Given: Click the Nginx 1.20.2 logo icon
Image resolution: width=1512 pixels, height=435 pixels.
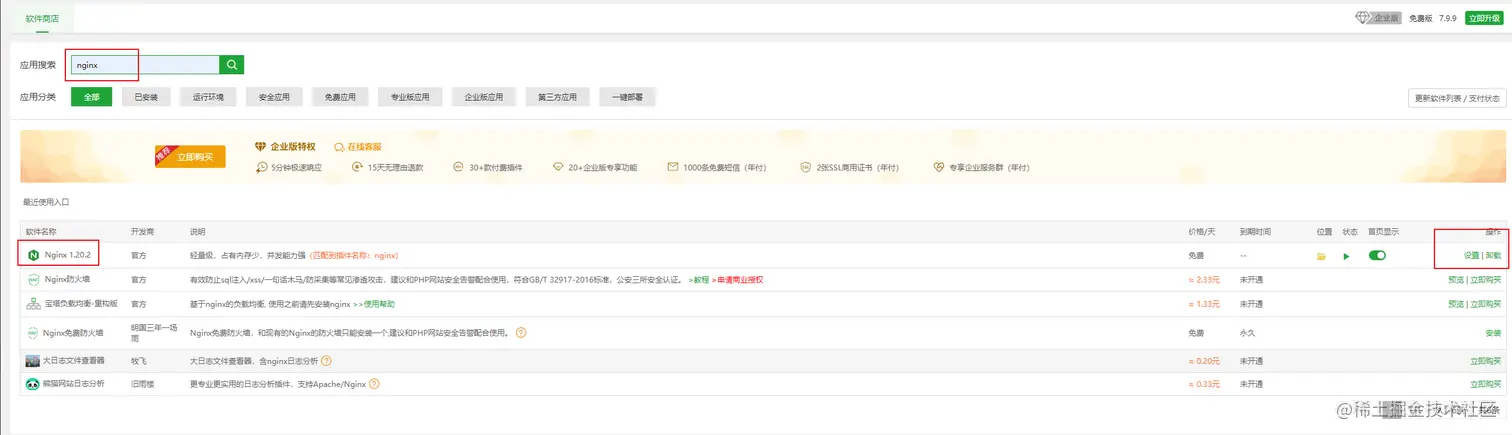Looking at the screenshot, I should pyautogui.click(x=33, y=256).
